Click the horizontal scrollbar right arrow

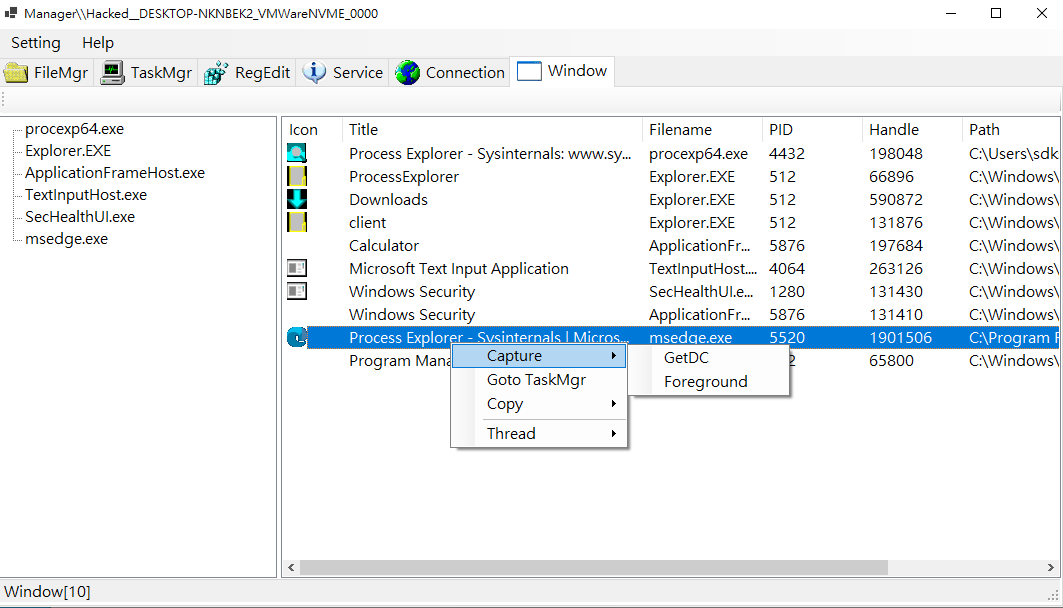pos(1050,567)
